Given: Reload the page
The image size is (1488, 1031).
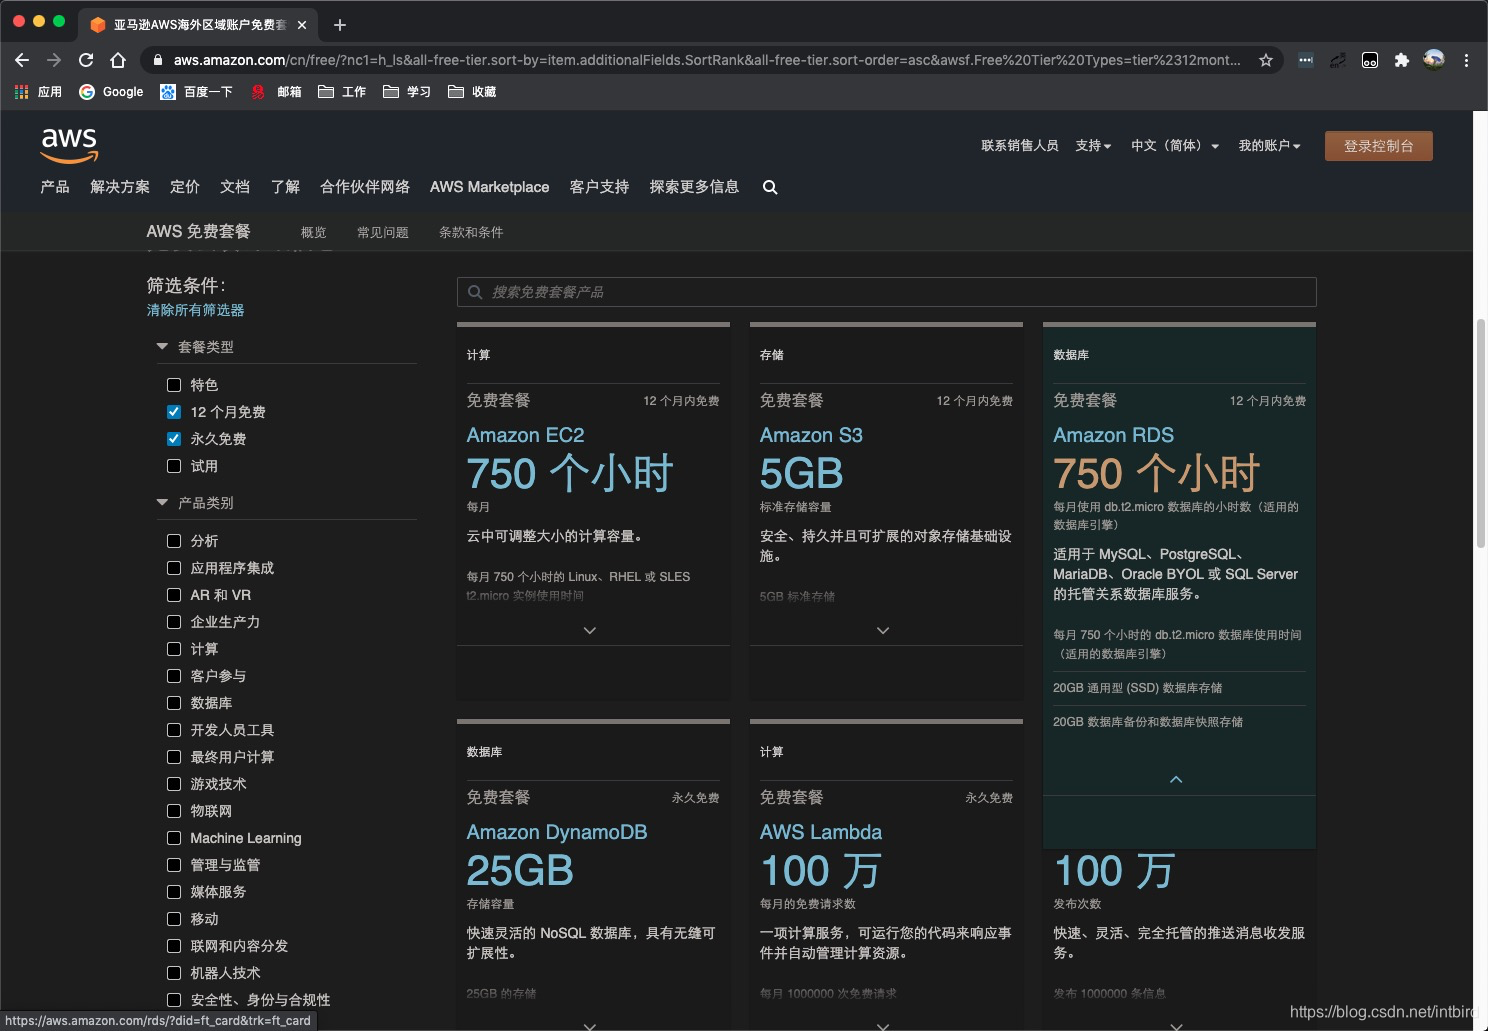Looking at the screenshot, I should click(x=86, y=60).
